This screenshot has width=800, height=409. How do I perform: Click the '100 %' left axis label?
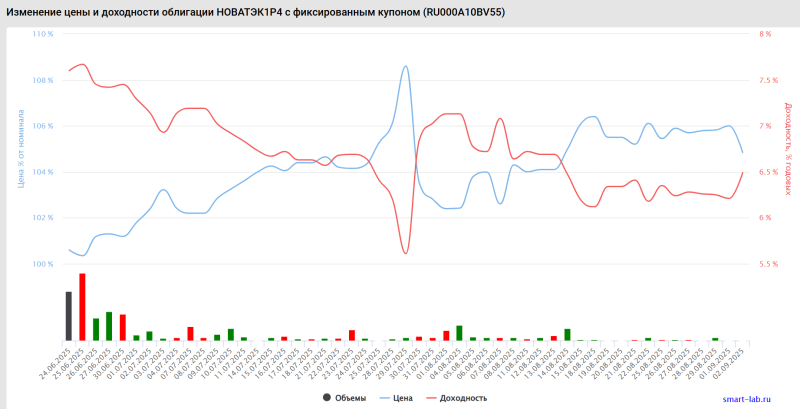[x=43, y=264]
